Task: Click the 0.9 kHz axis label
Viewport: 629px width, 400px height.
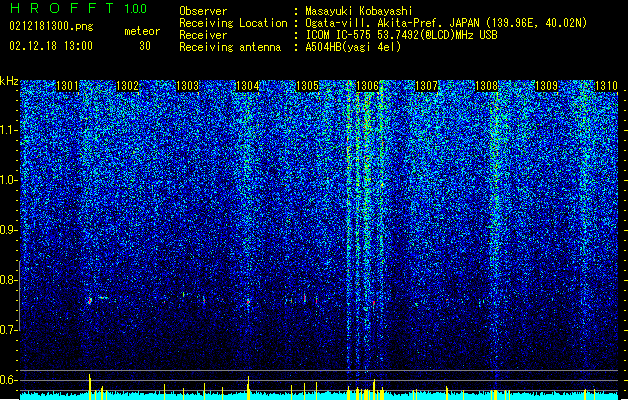Action: tap(9, 230)
